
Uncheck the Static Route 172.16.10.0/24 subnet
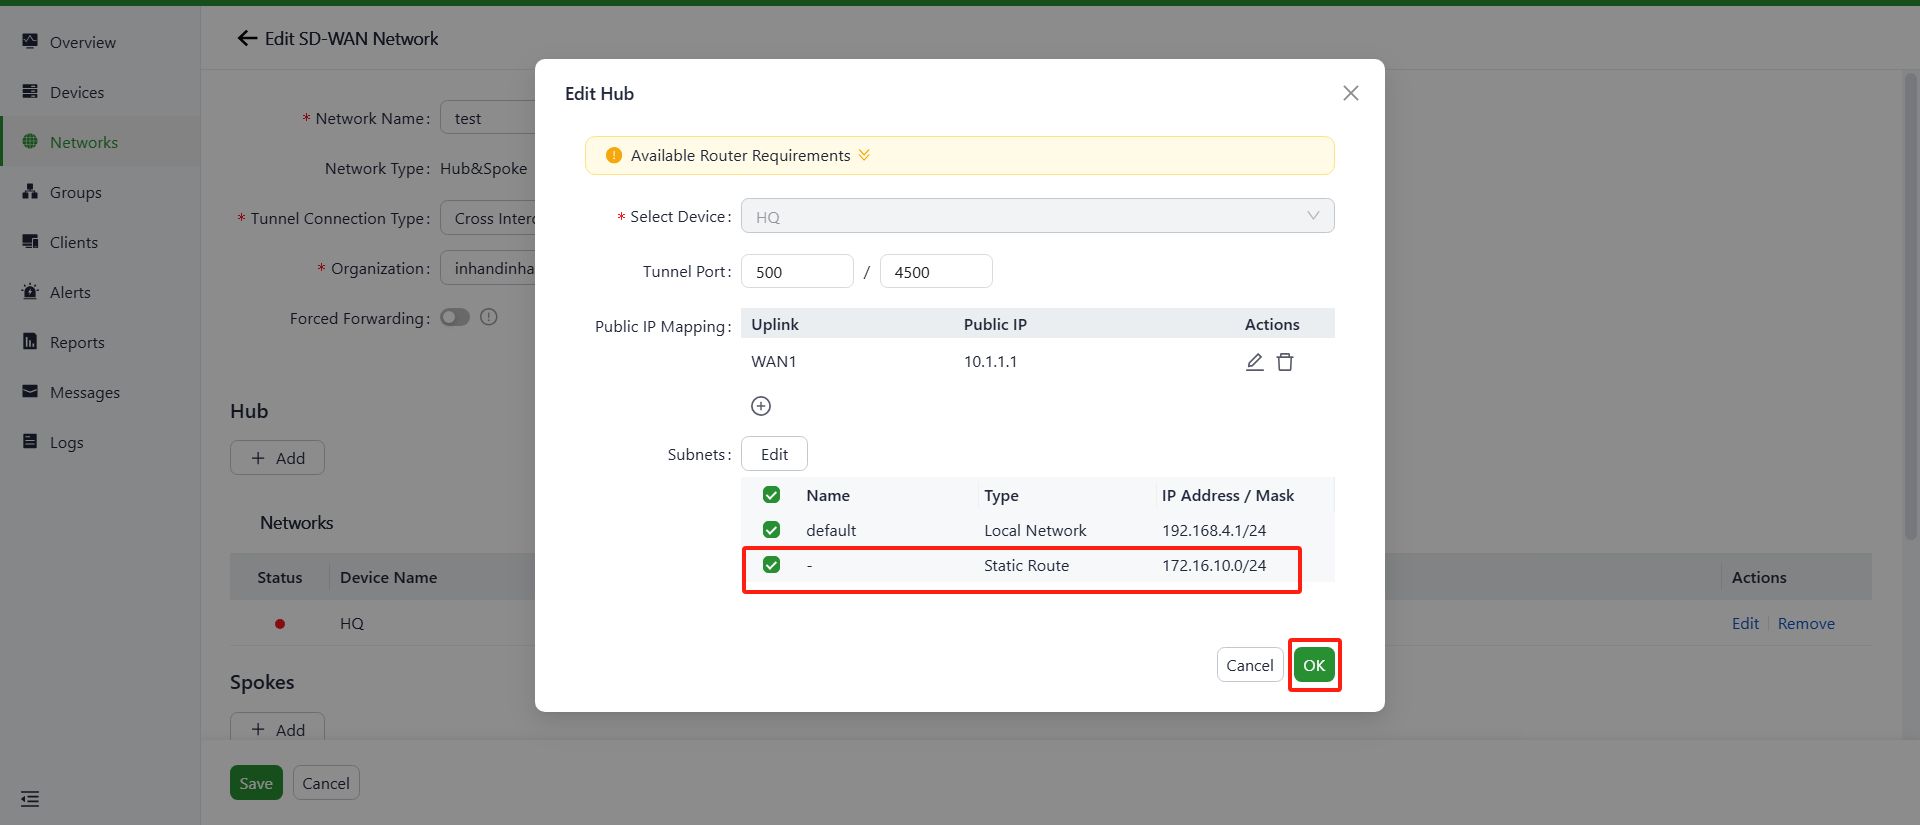click(771, 565)
